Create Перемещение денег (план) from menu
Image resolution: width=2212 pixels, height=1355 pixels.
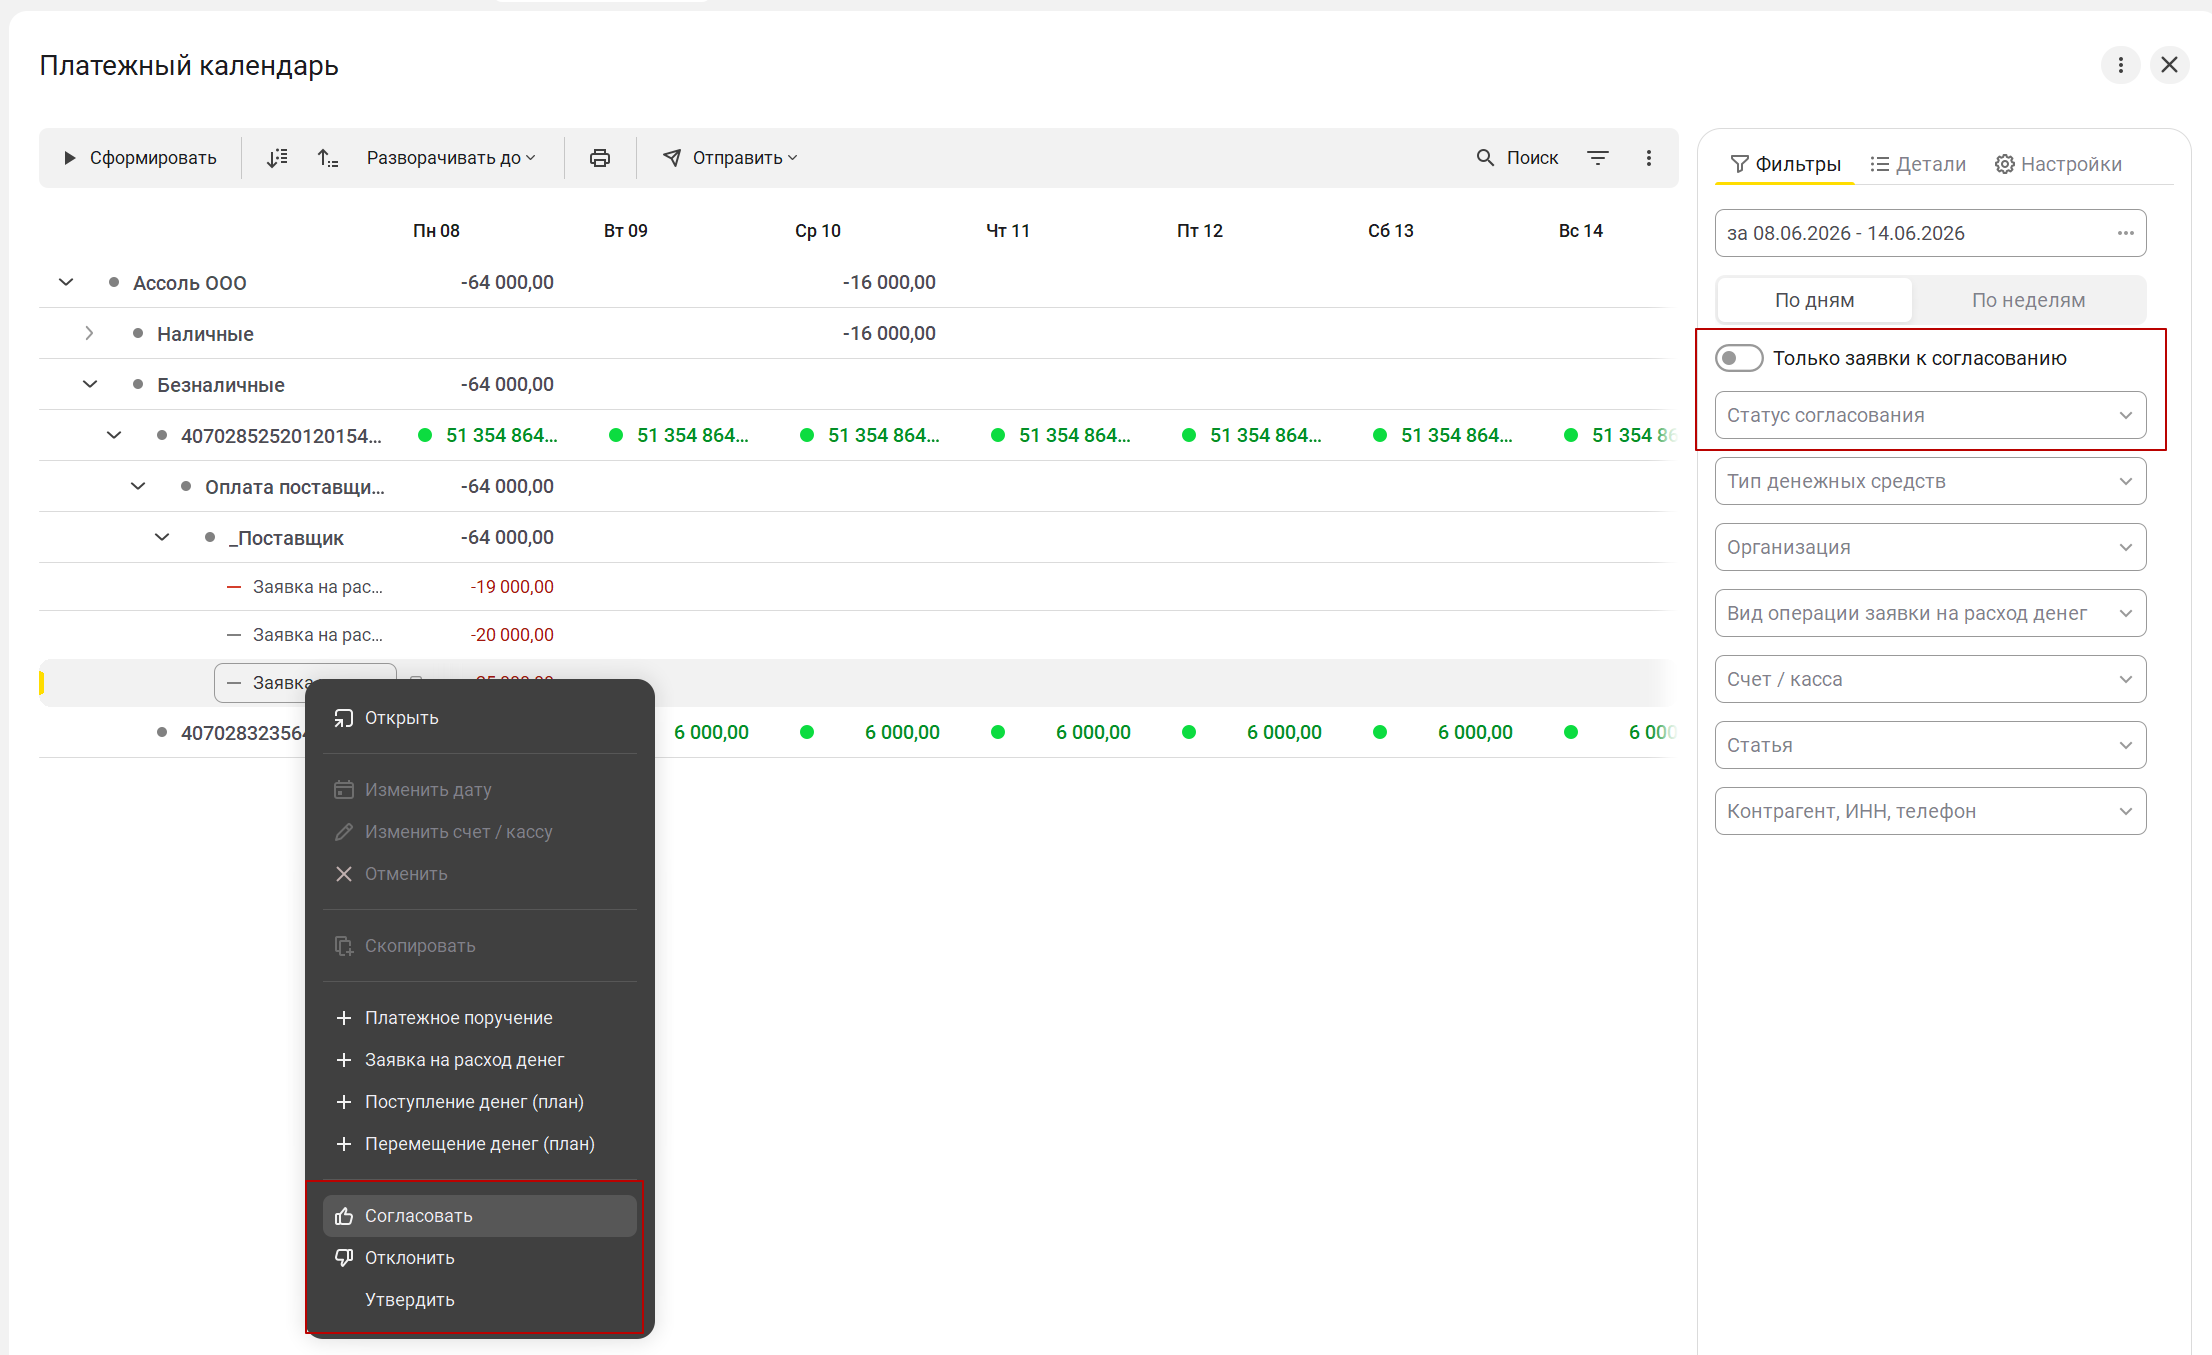[480, 1144]
